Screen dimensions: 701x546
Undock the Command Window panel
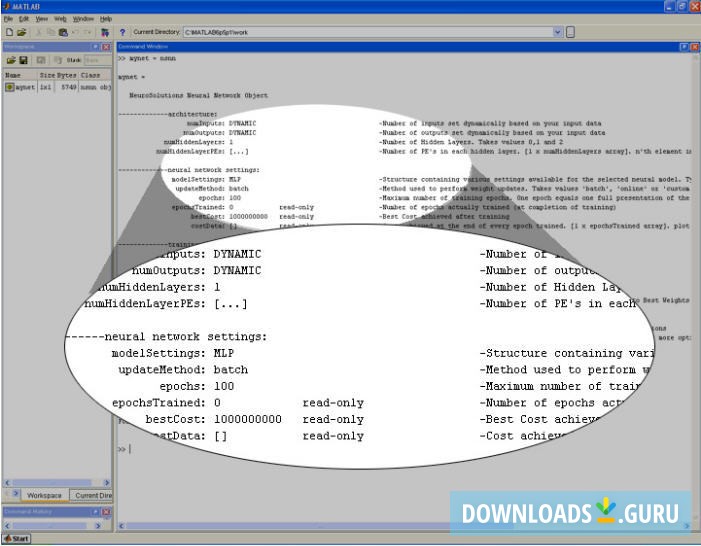684,47
